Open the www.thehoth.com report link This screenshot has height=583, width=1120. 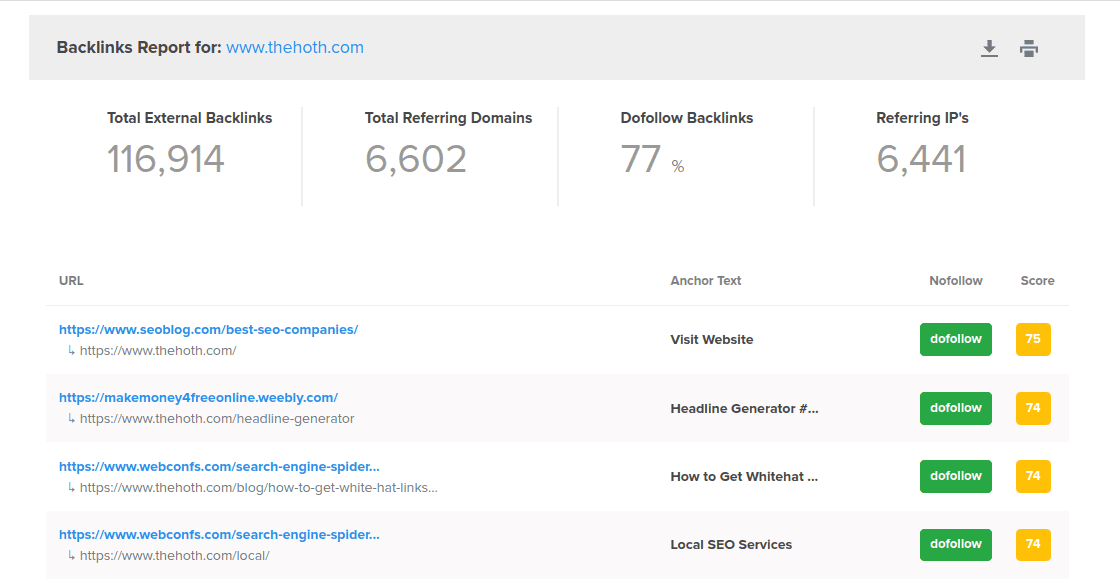click(295, 47)
